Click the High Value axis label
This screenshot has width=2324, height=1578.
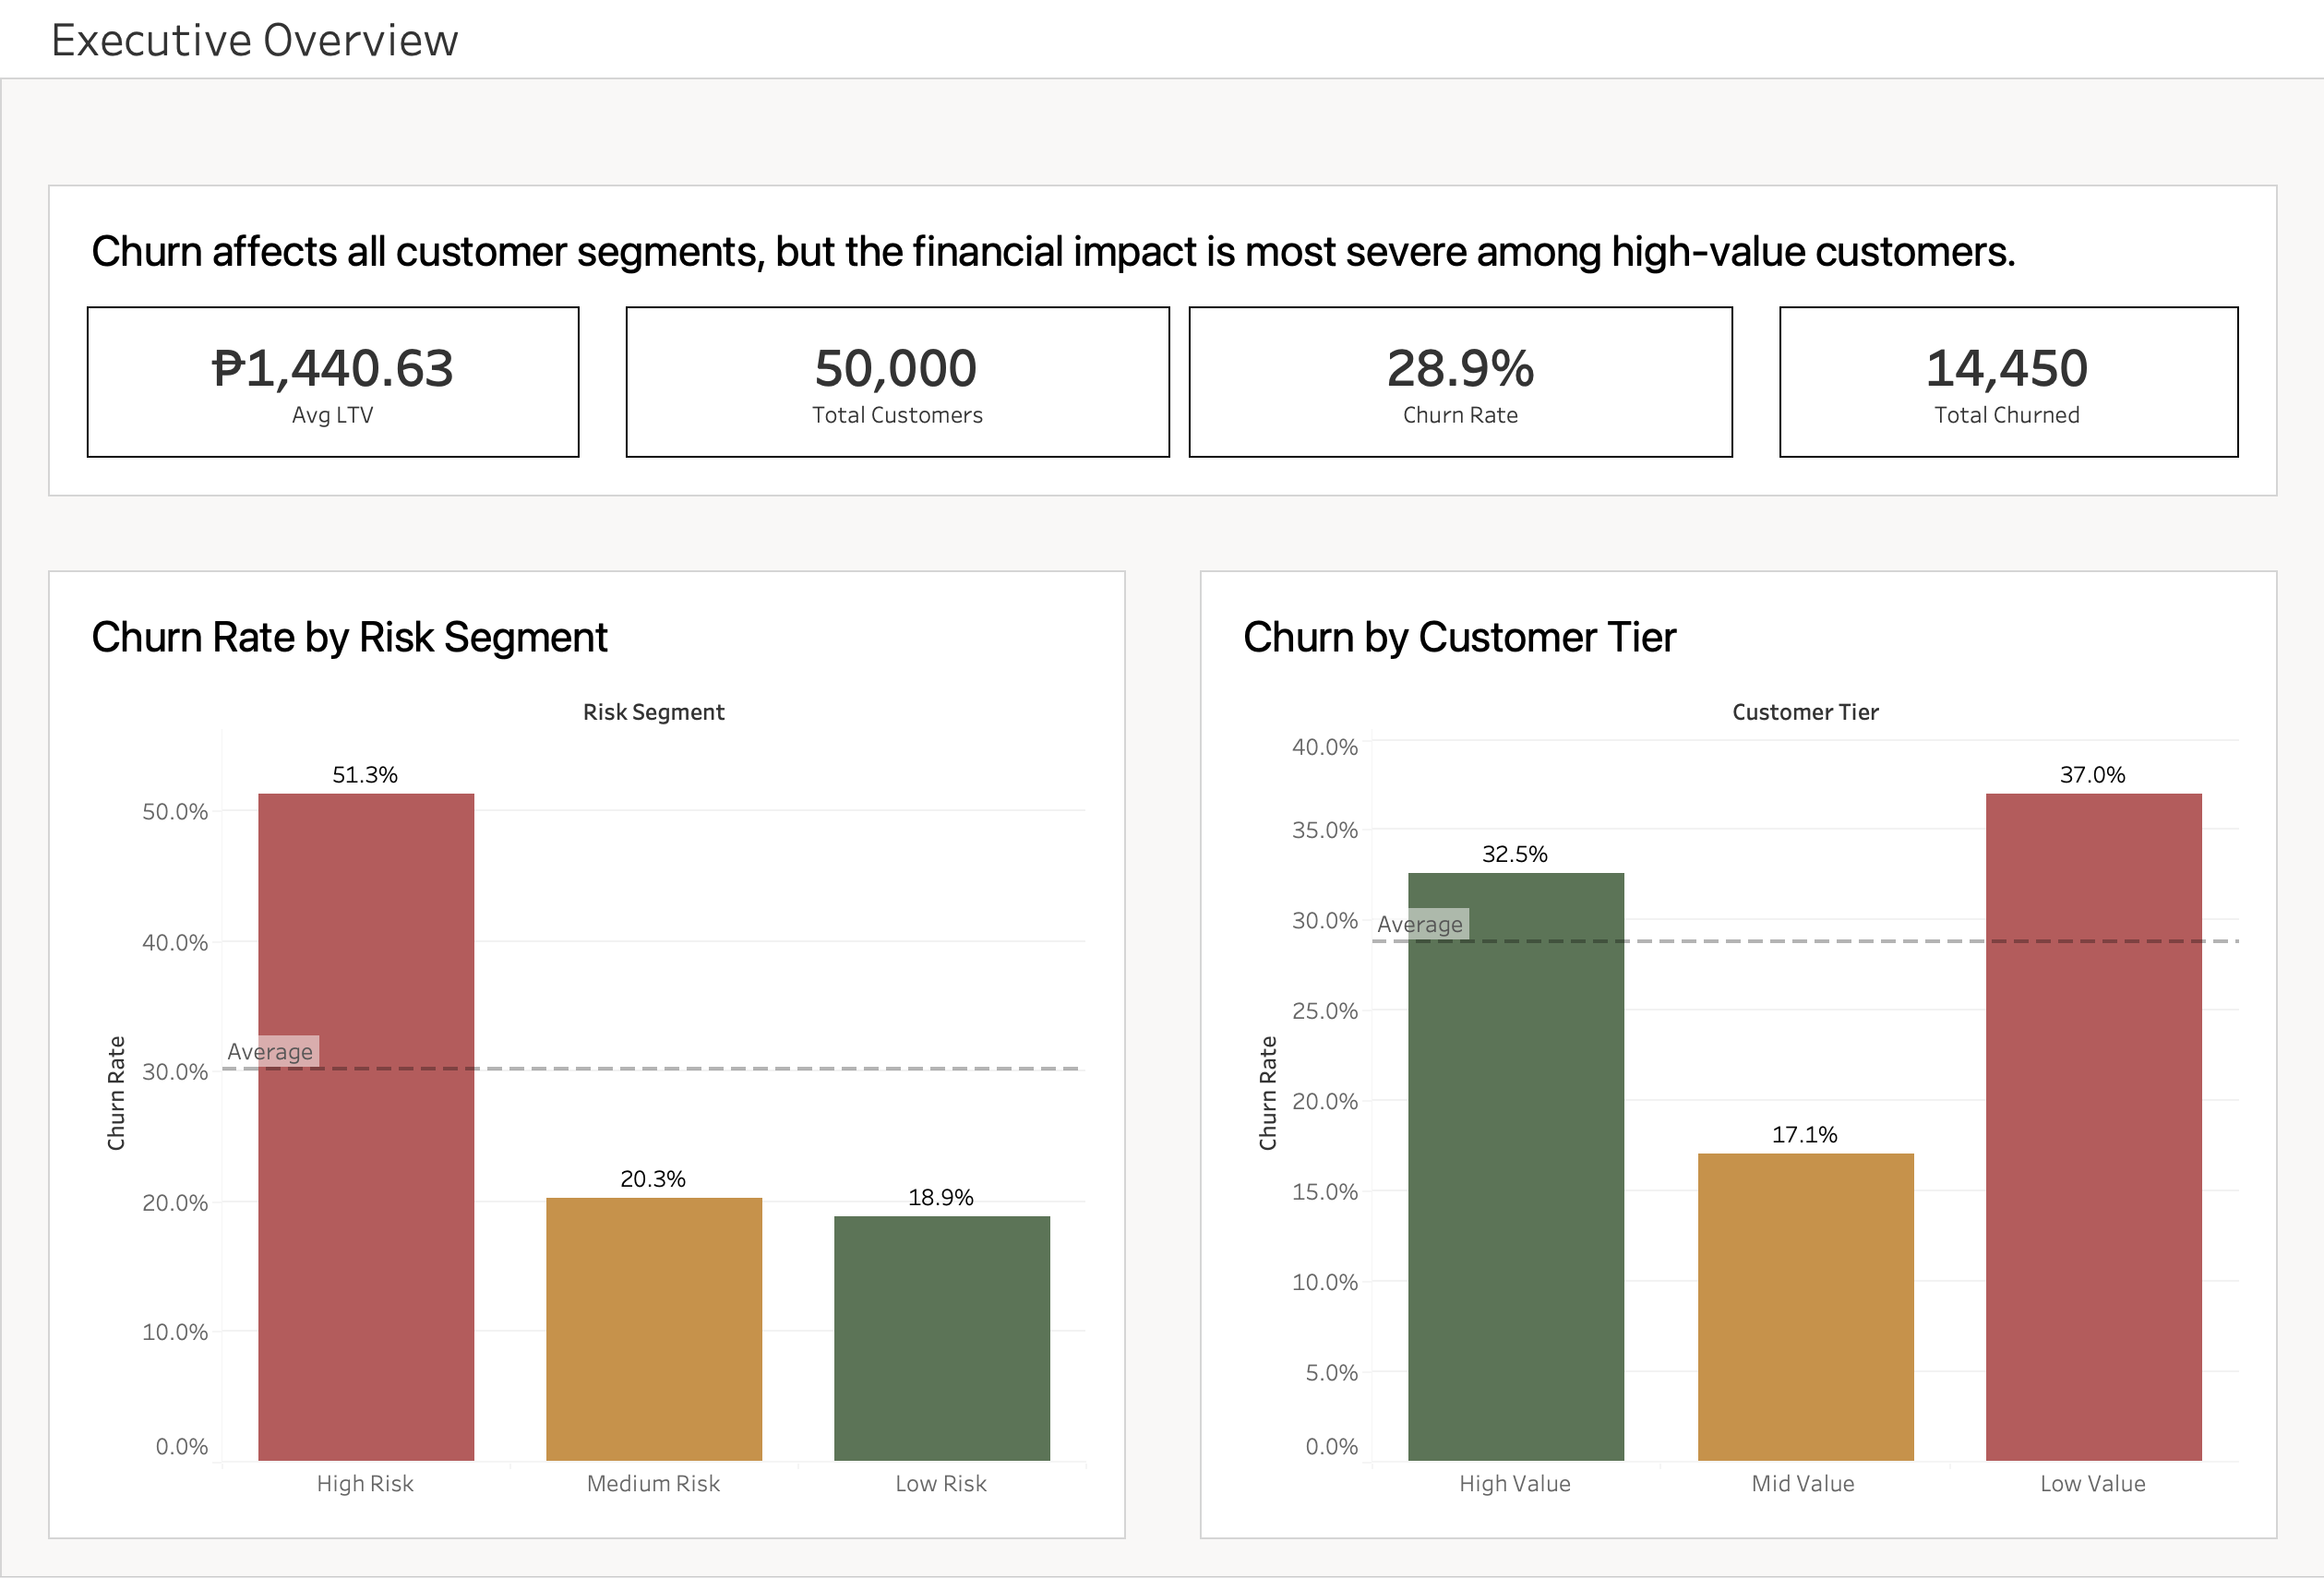[1515, 1484]
